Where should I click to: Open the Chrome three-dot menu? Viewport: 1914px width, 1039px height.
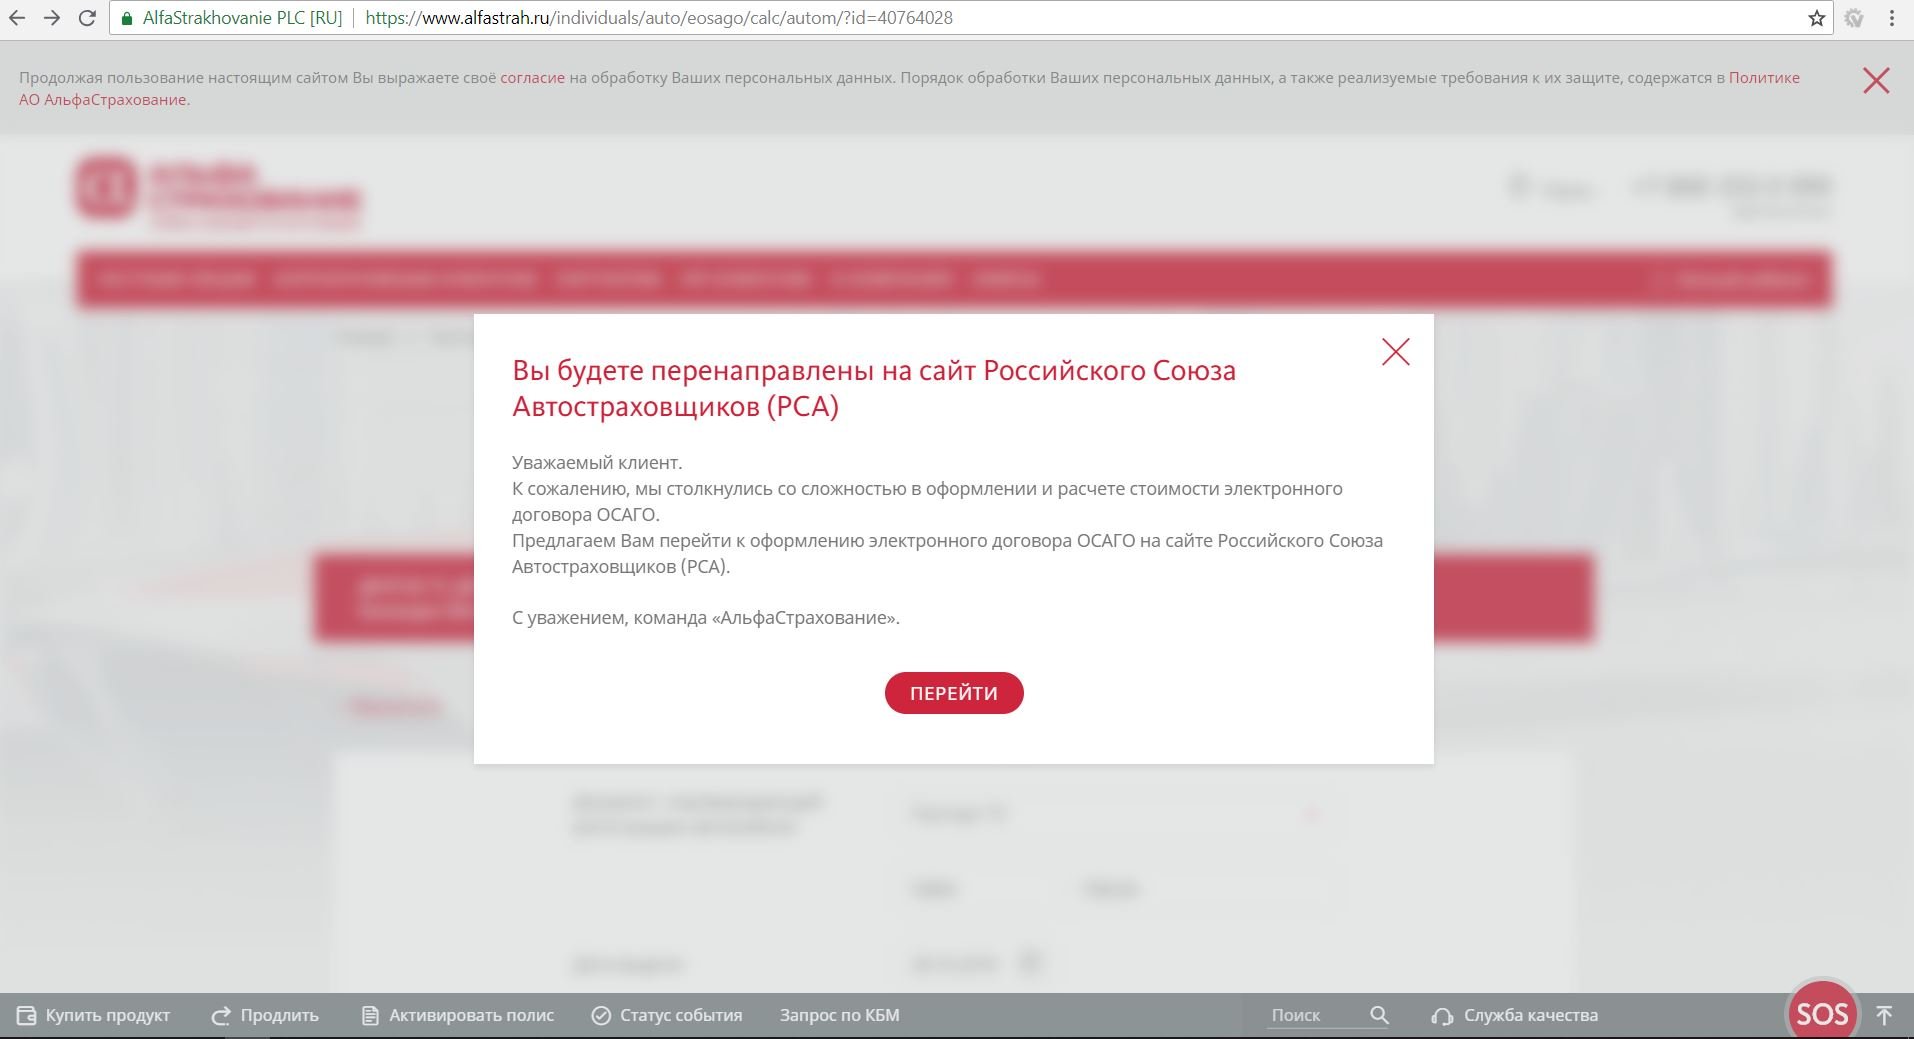pos(1892,18)
